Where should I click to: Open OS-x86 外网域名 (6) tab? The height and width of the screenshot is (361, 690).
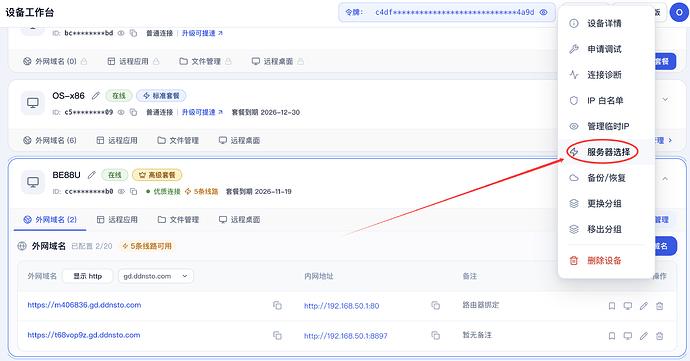click(x=50, y=140)
